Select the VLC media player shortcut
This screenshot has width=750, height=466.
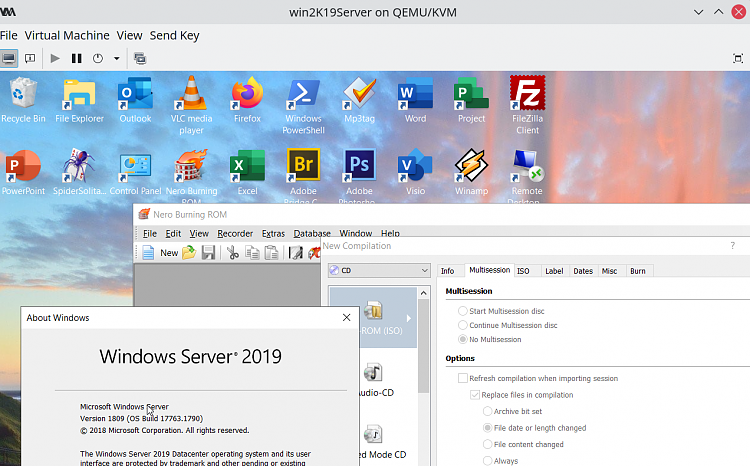click(x=191, y=106)
